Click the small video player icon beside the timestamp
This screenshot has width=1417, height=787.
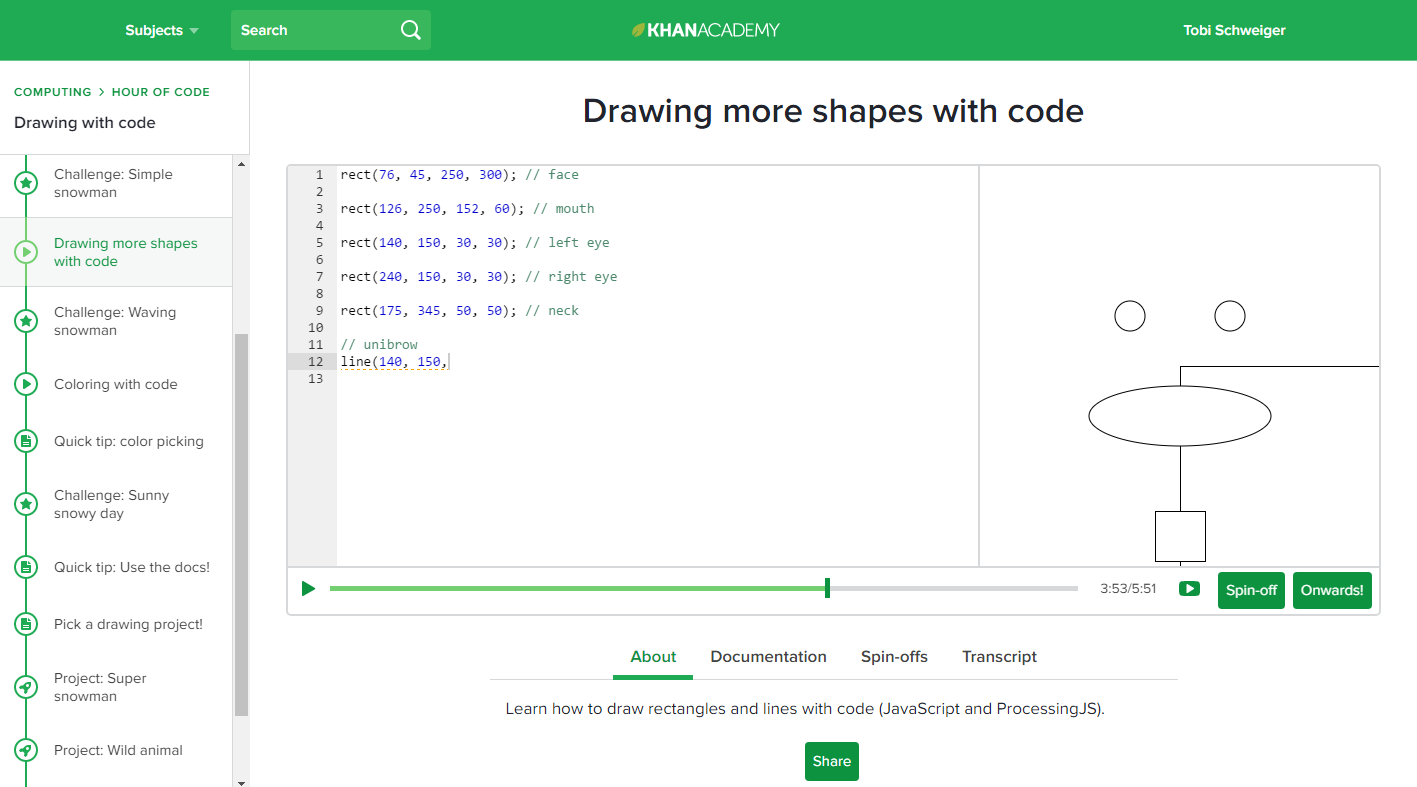tap(1189, 589)
